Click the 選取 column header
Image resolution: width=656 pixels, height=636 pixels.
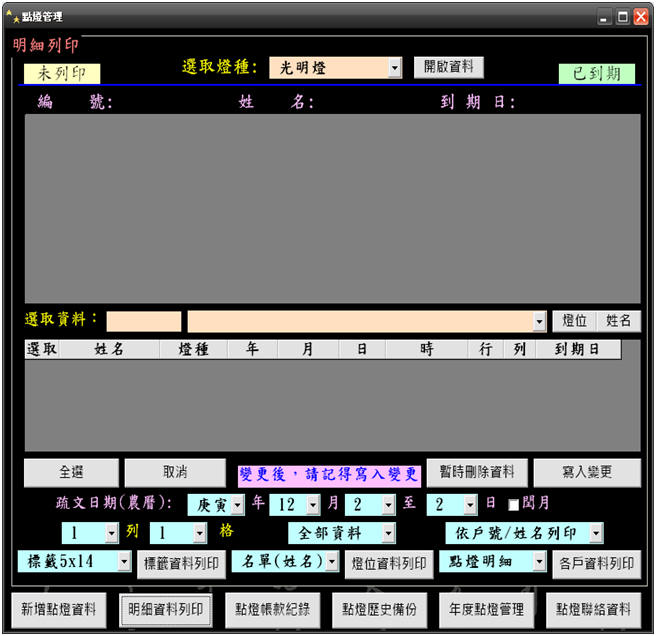[x=42, y=349]
